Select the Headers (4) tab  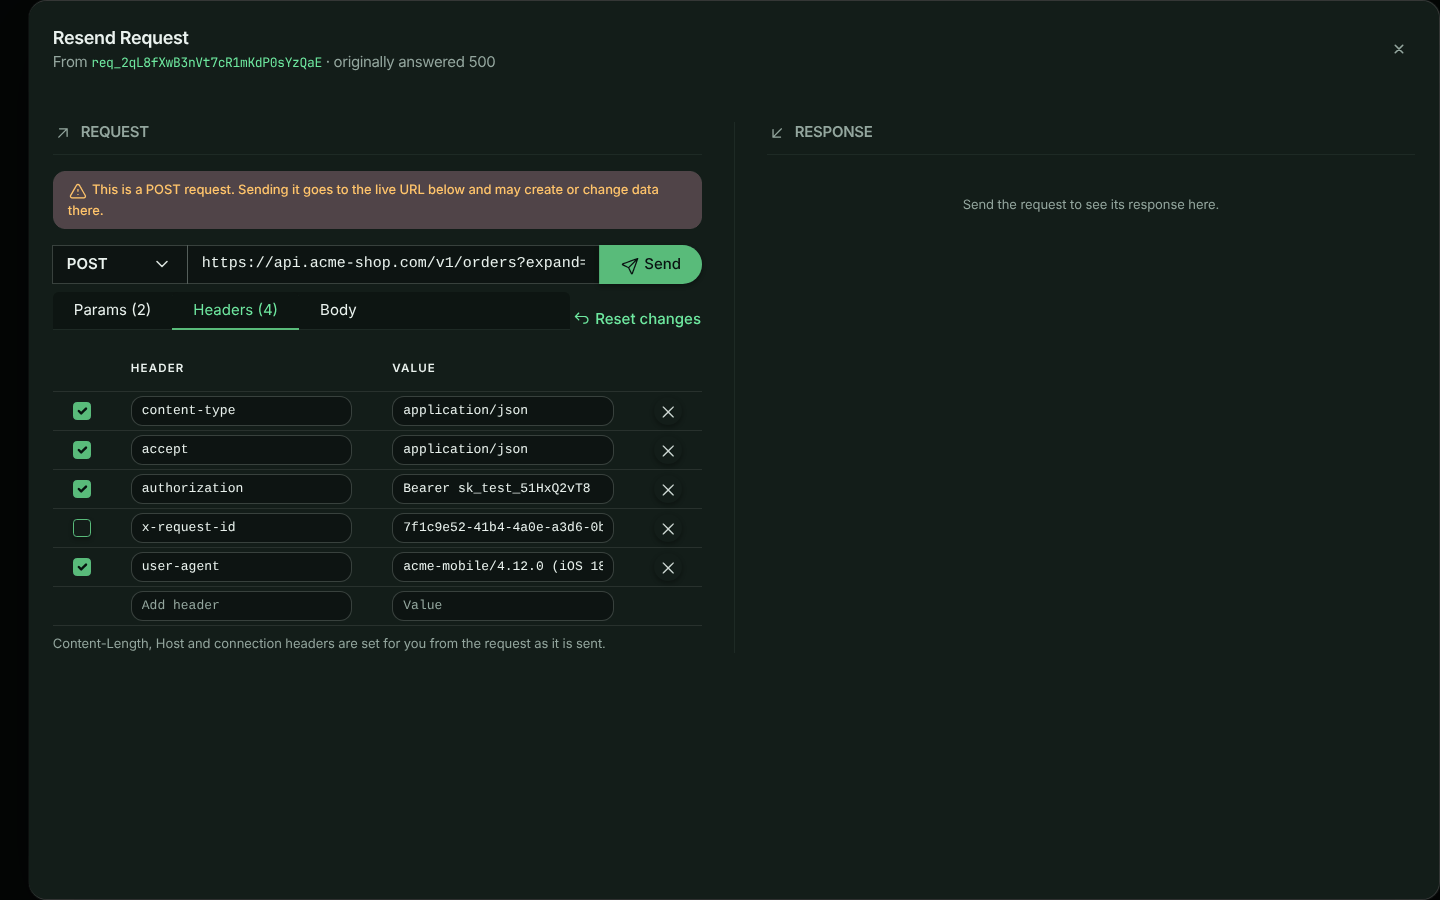(235, 310)
